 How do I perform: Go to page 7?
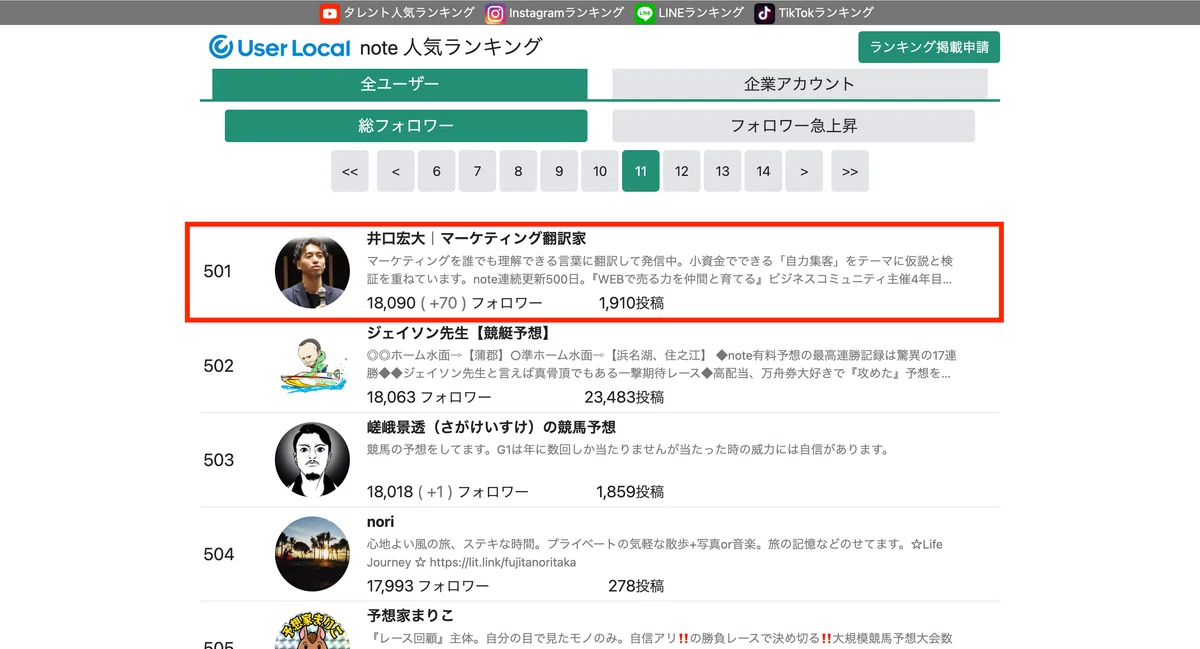click(x=478, y=171)
